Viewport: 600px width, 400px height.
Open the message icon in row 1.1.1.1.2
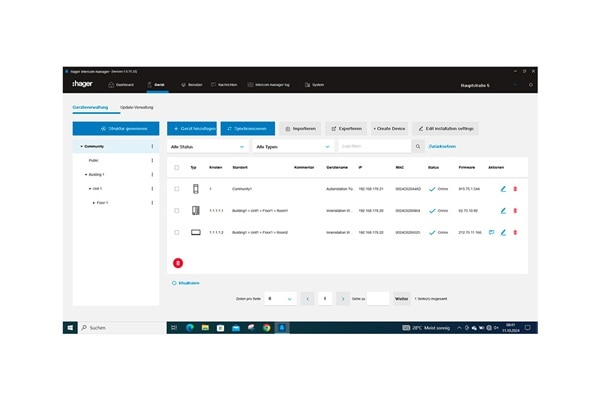click(491, 232)
